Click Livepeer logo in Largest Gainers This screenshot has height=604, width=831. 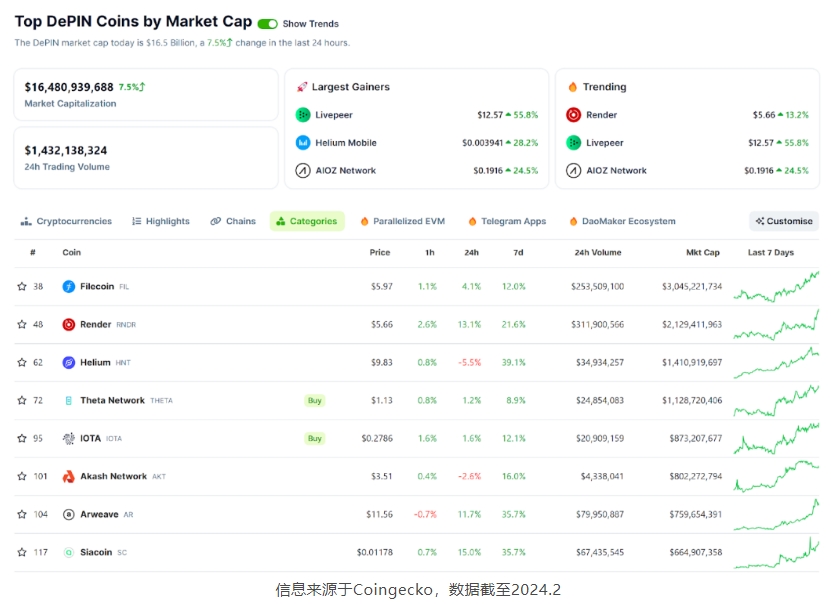coord(303,114)
